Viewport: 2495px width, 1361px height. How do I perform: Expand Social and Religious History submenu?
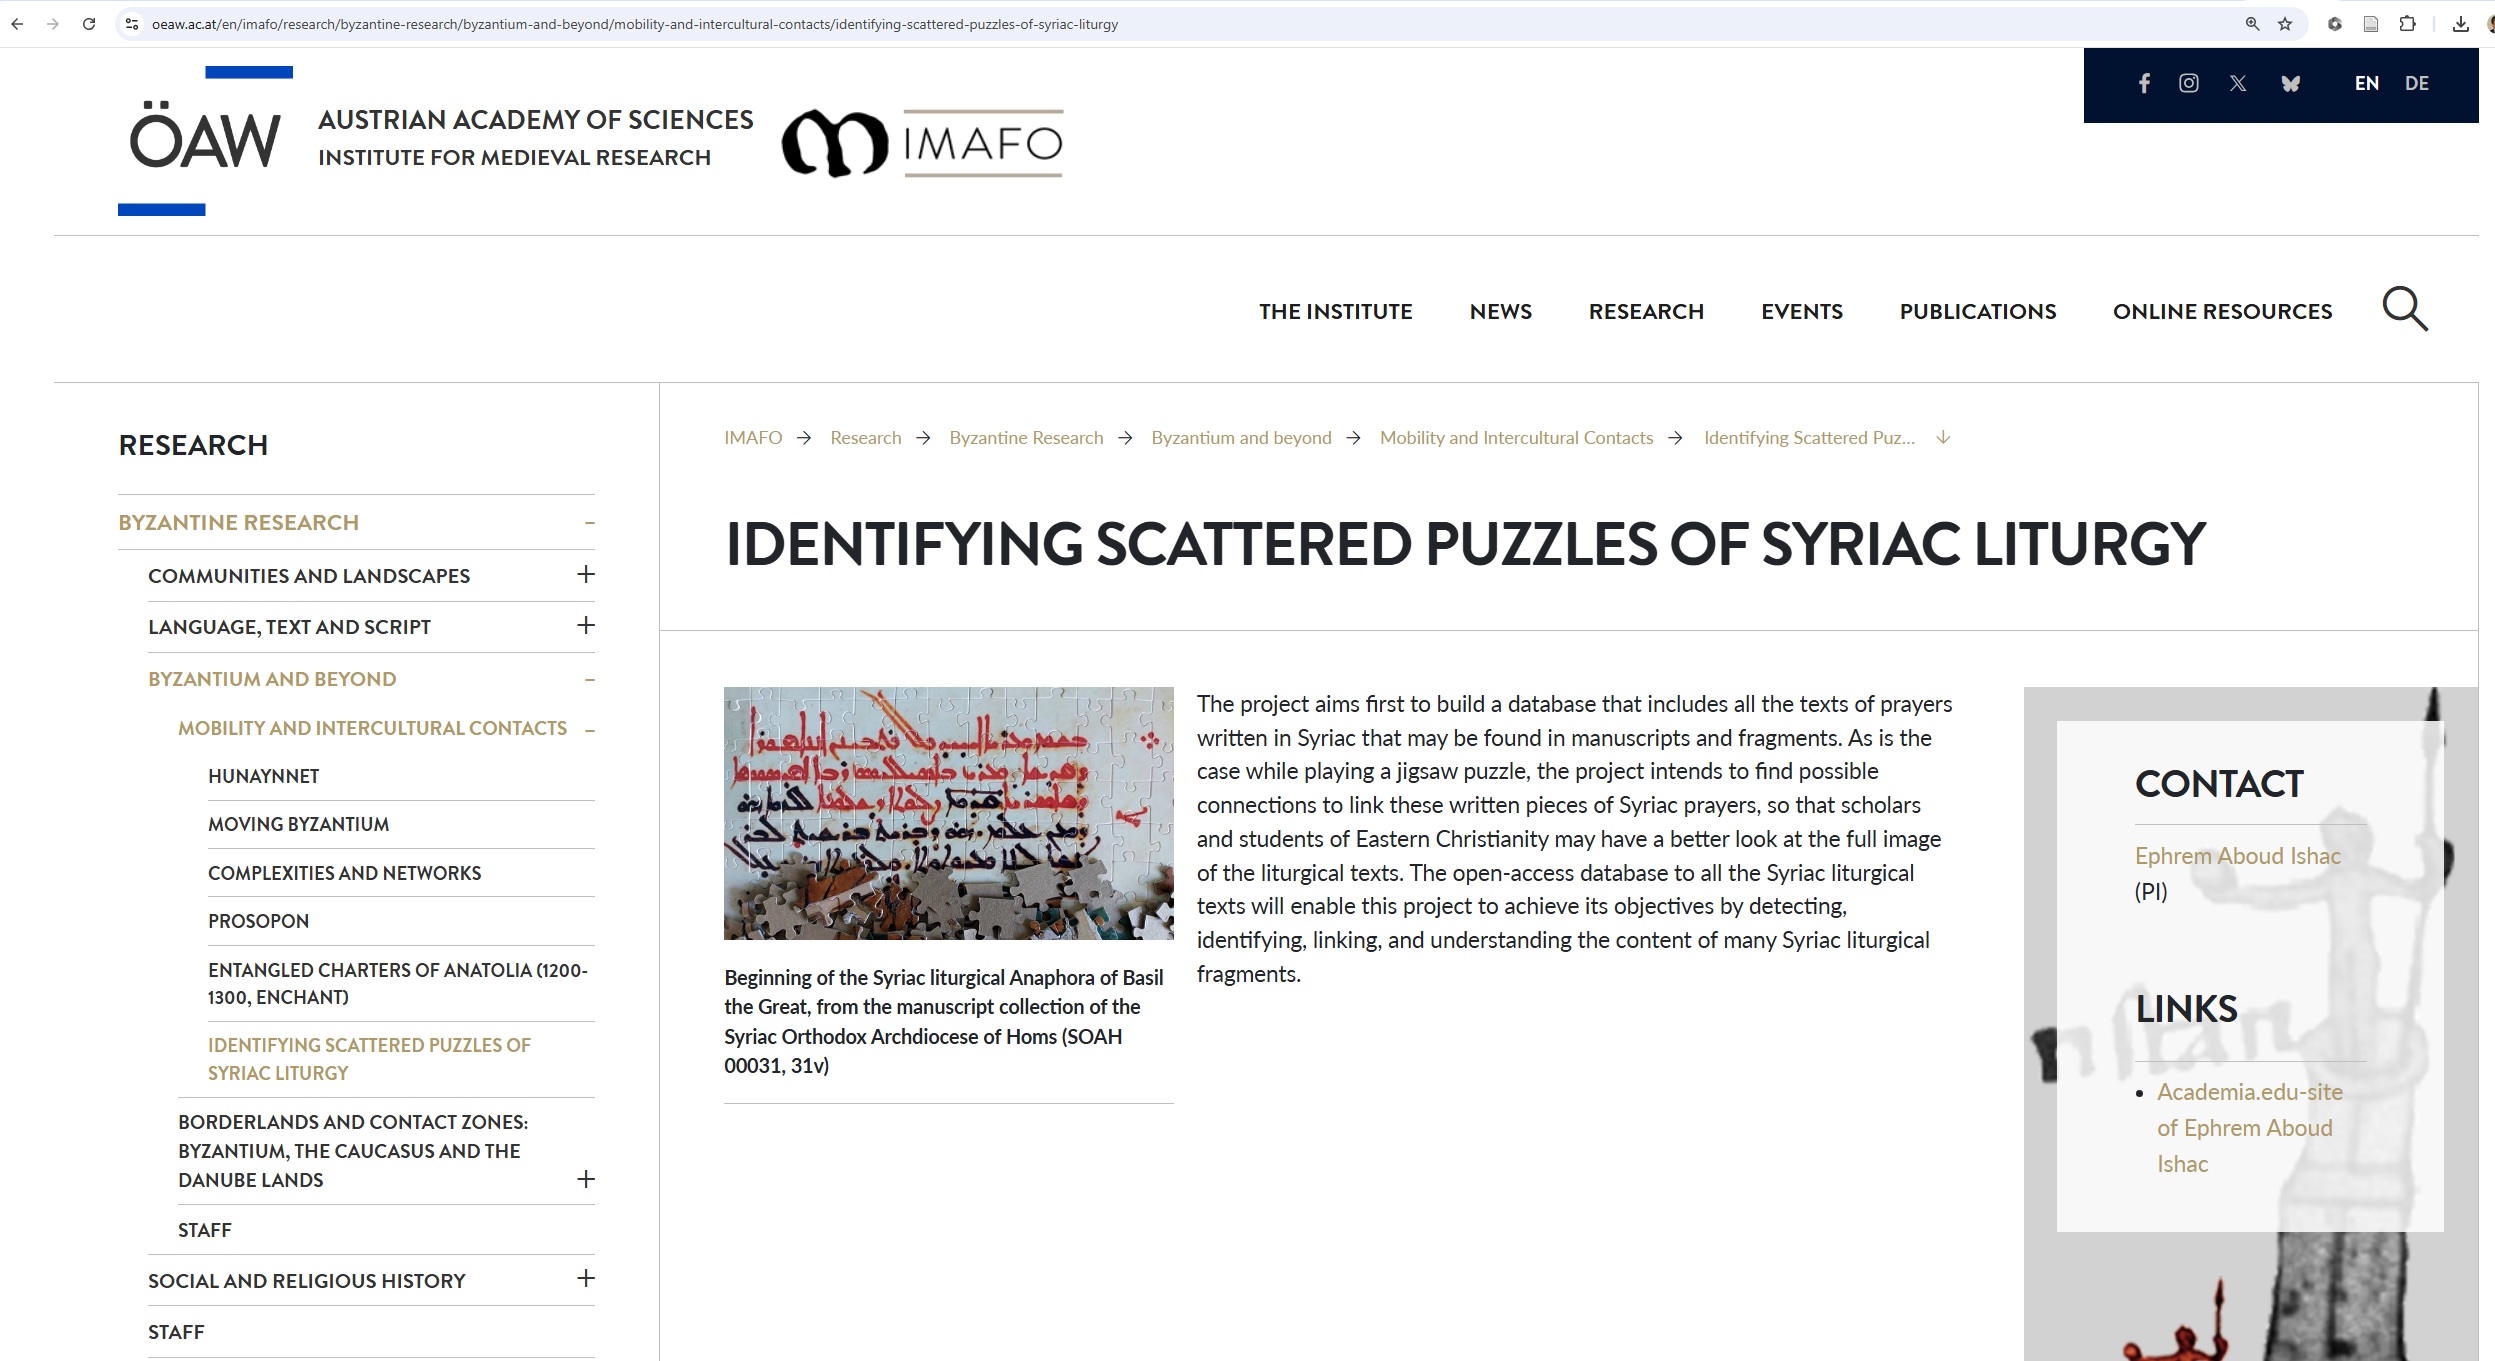586,1279
